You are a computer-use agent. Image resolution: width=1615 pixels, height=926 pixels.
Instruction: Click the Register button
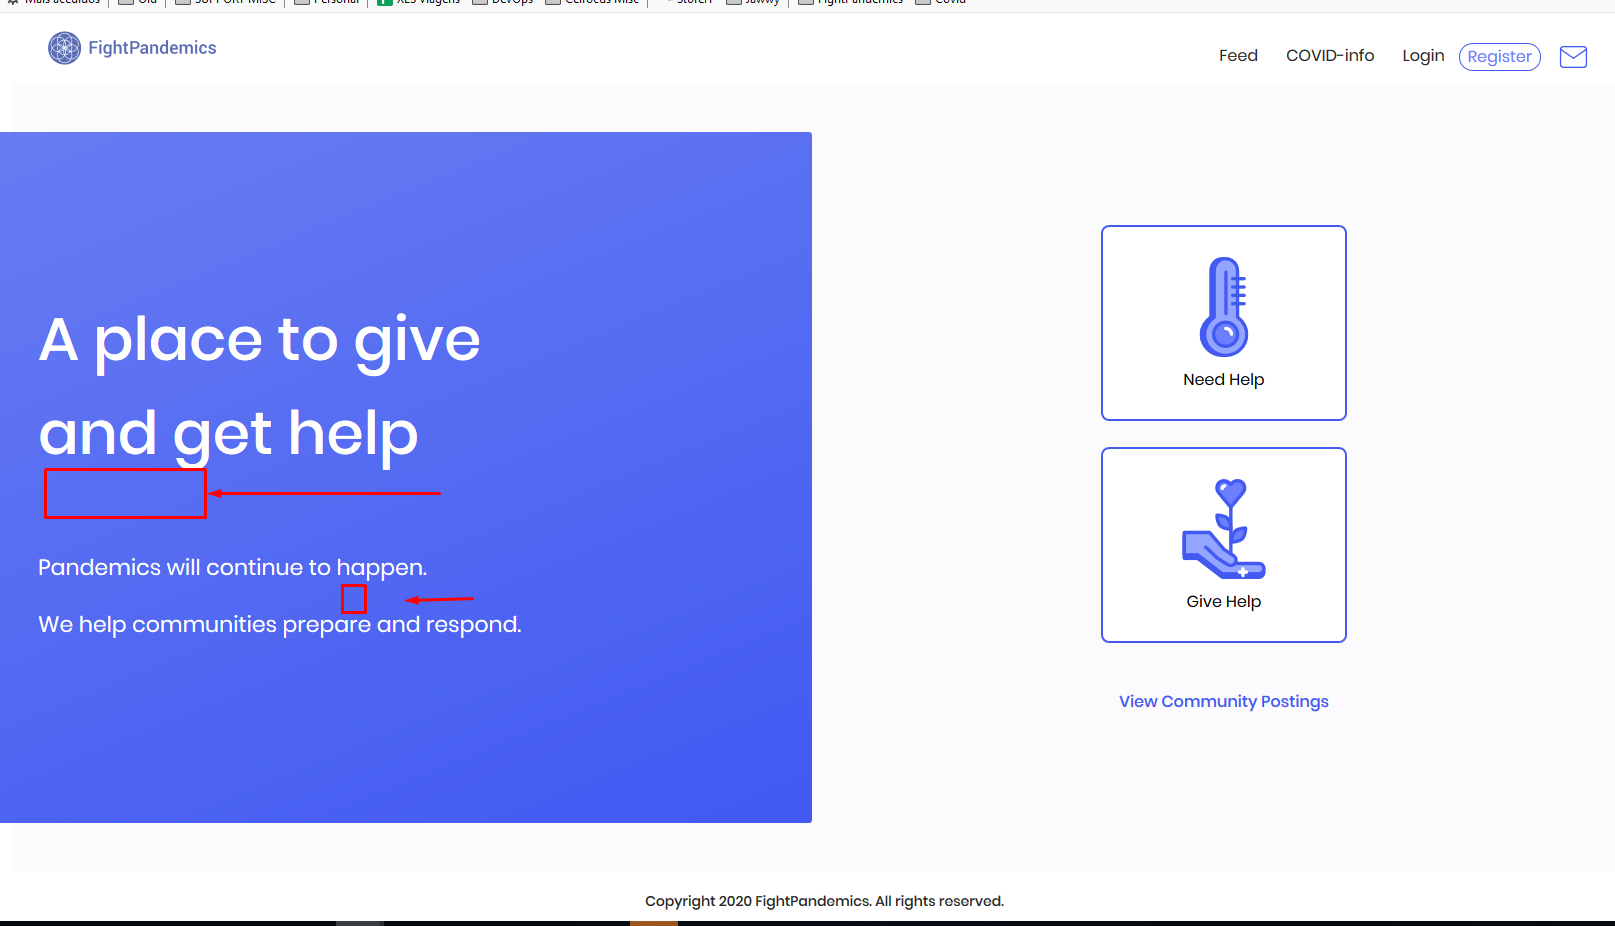point(1500,57)
